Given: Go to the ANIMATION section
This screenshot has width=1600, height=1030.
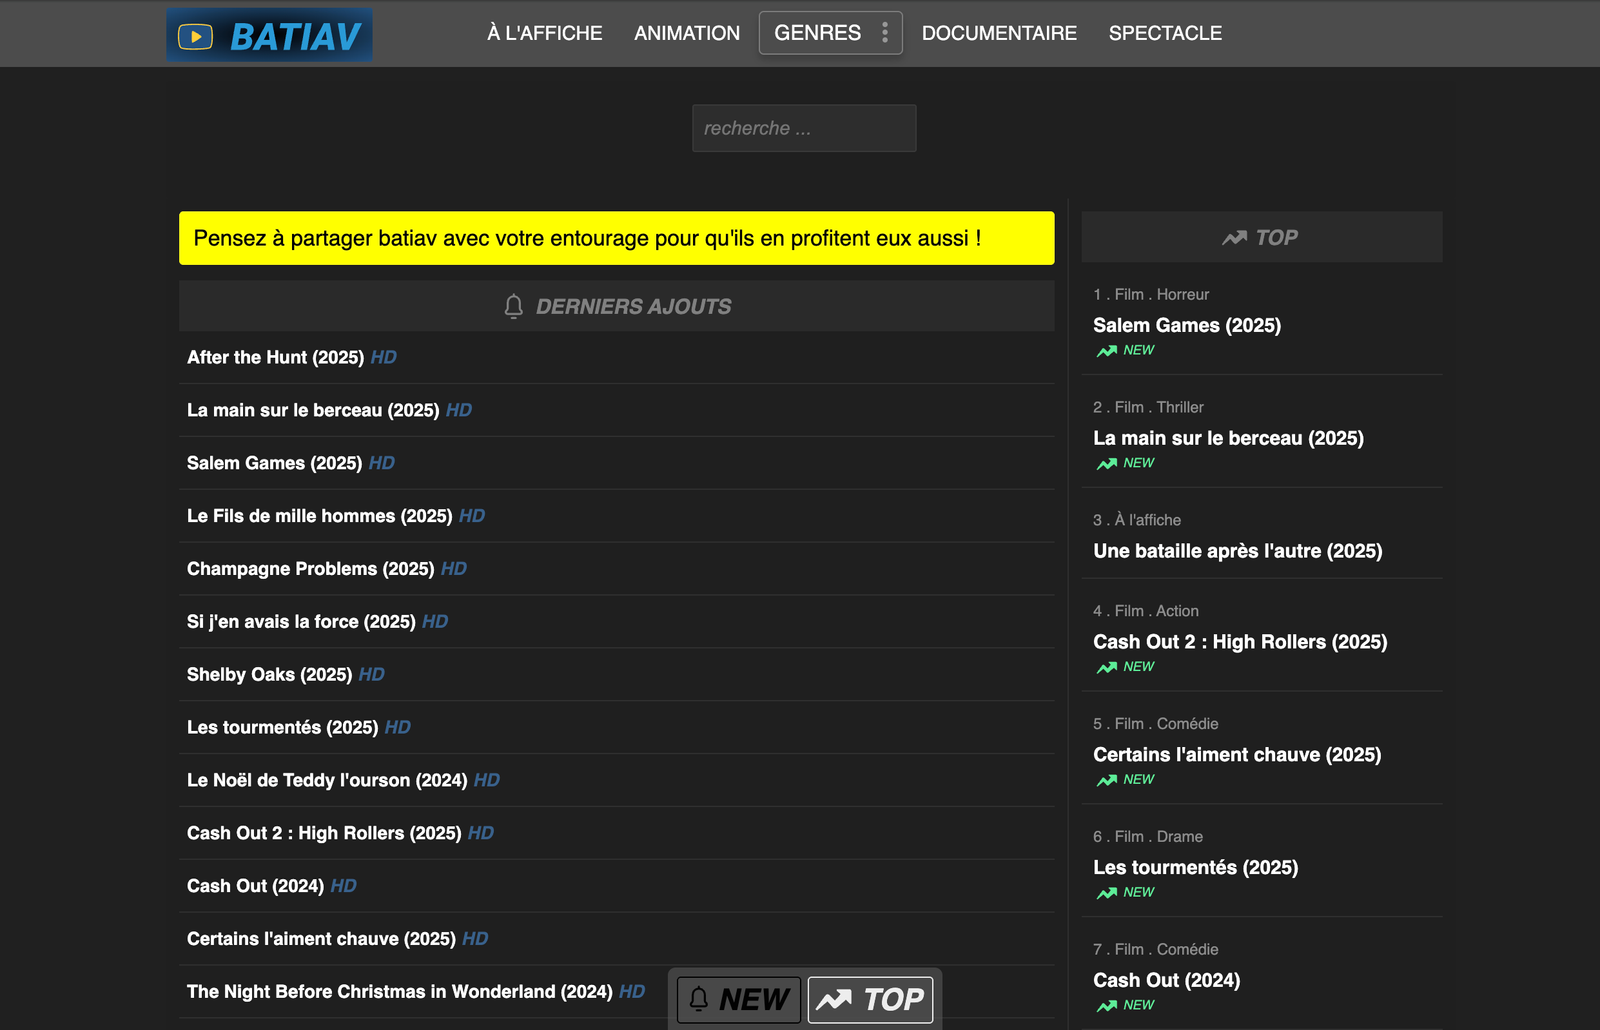Looking at the screenshot, I should (687, 33).
